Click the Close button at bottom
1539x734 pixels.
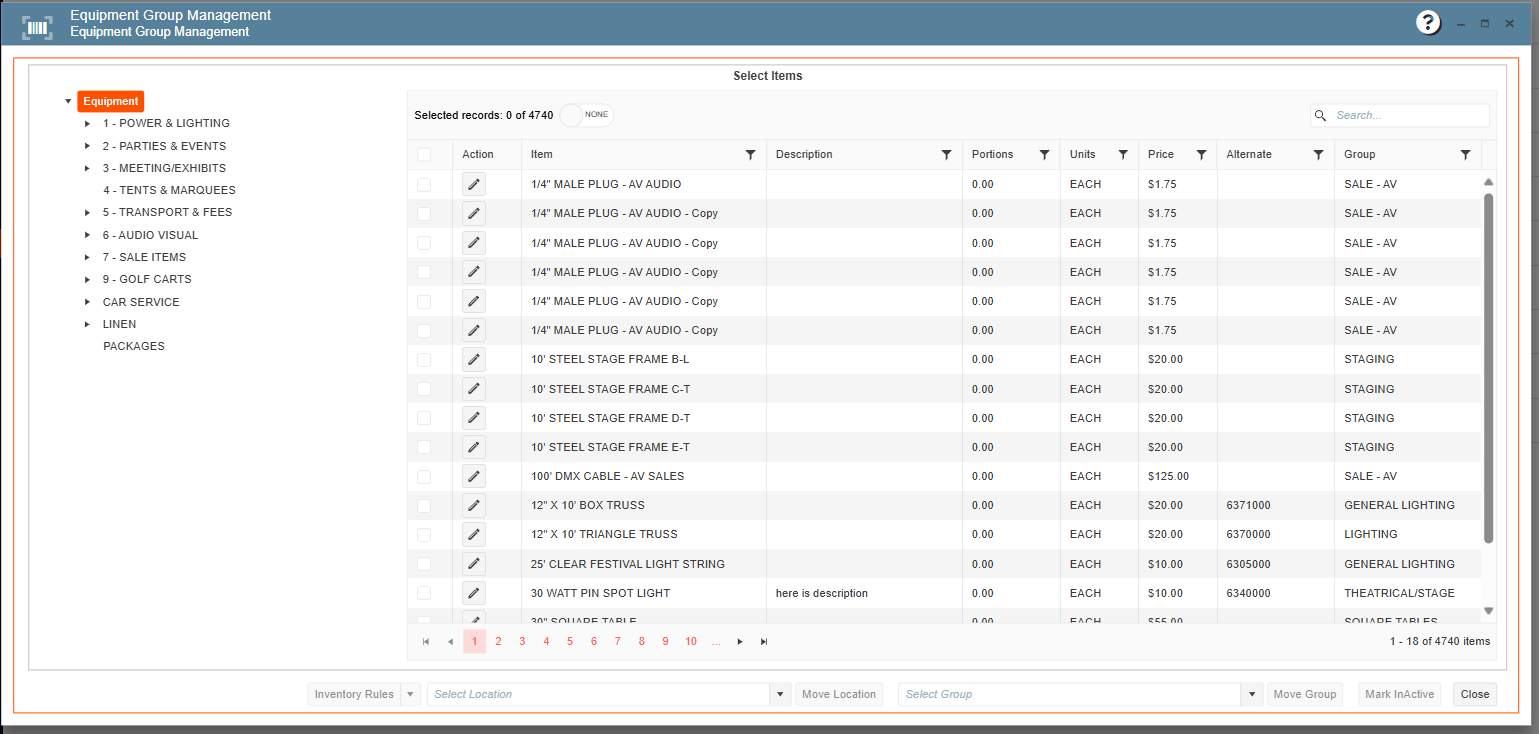1475,694
